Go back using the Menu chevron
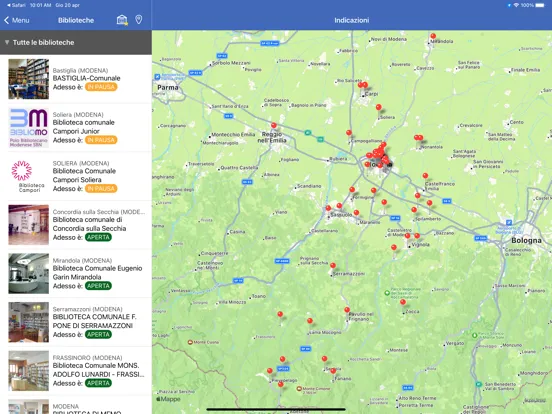The width and height of the screenshot is (552, 414). pos(17,20)
